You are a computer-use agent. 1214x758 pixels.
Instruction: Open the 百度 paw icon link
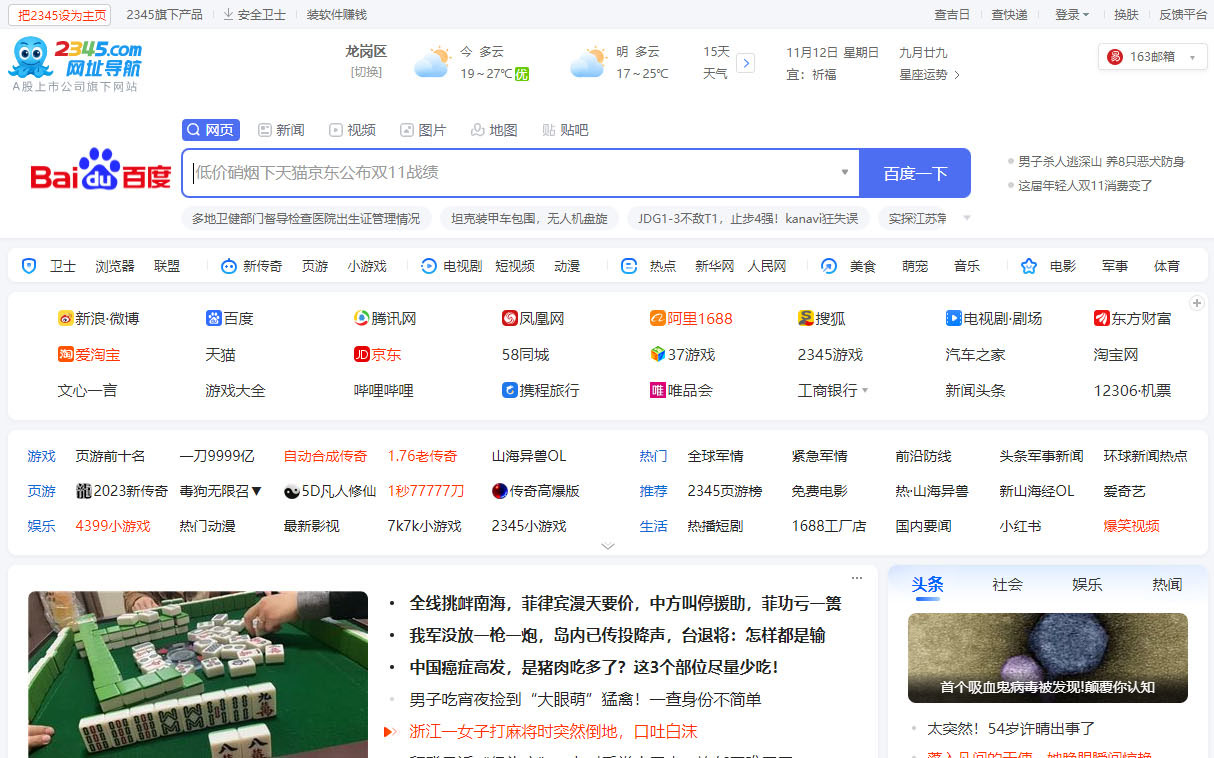(x=213, y=318)
